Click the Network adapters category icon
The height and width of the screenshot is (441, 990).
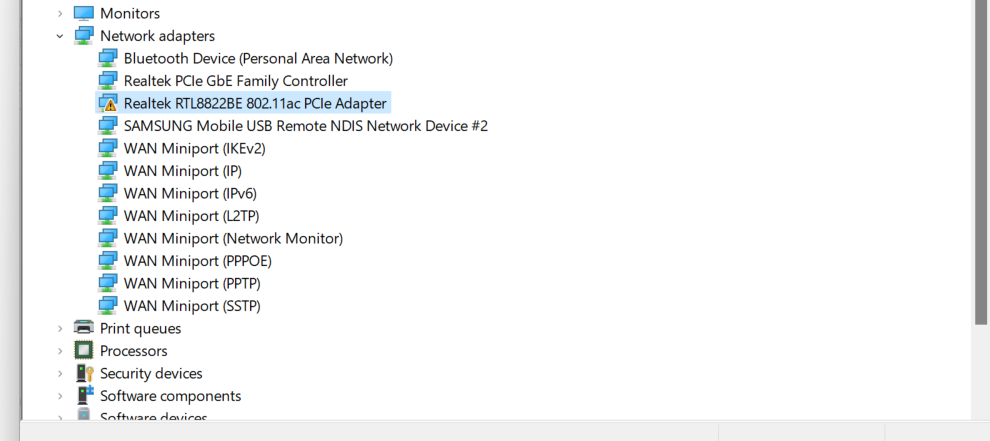[84, 36]
